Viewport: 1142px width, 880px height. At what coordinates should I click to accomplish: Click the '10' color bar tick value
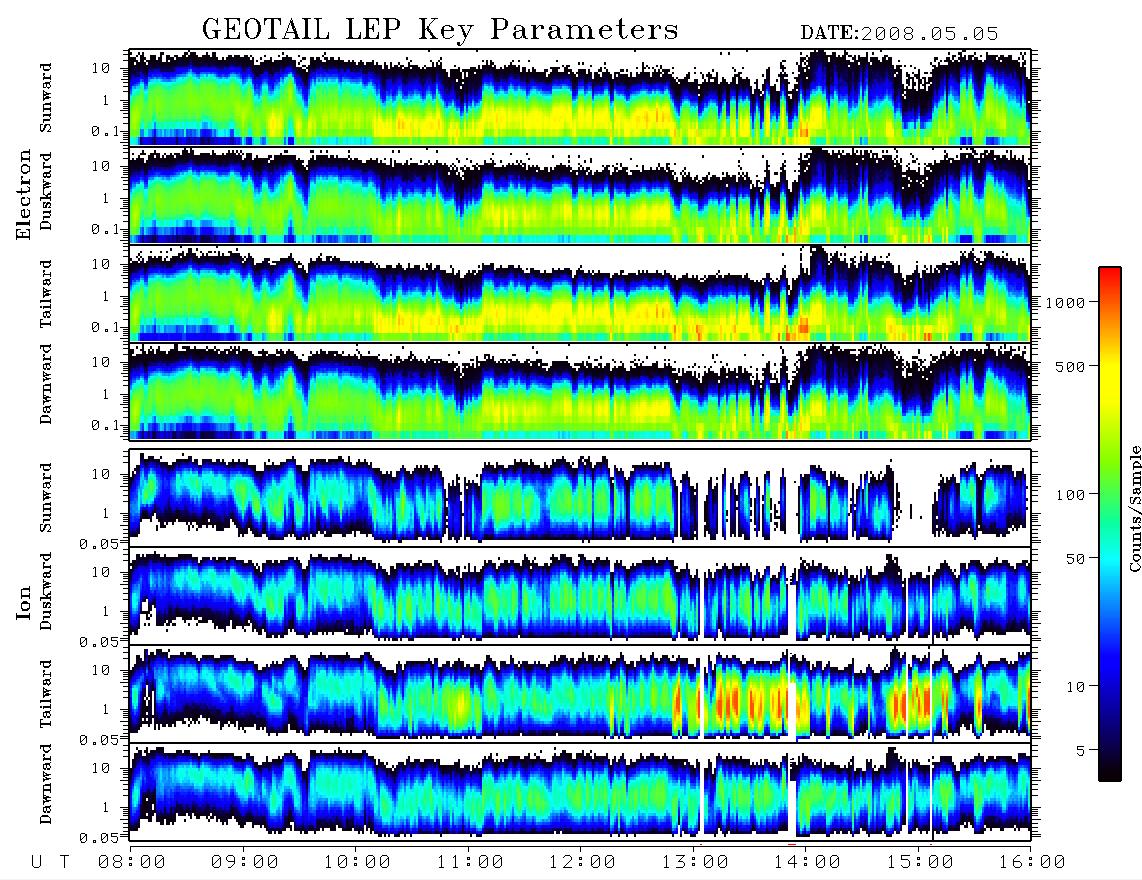tap(1075, 687)
